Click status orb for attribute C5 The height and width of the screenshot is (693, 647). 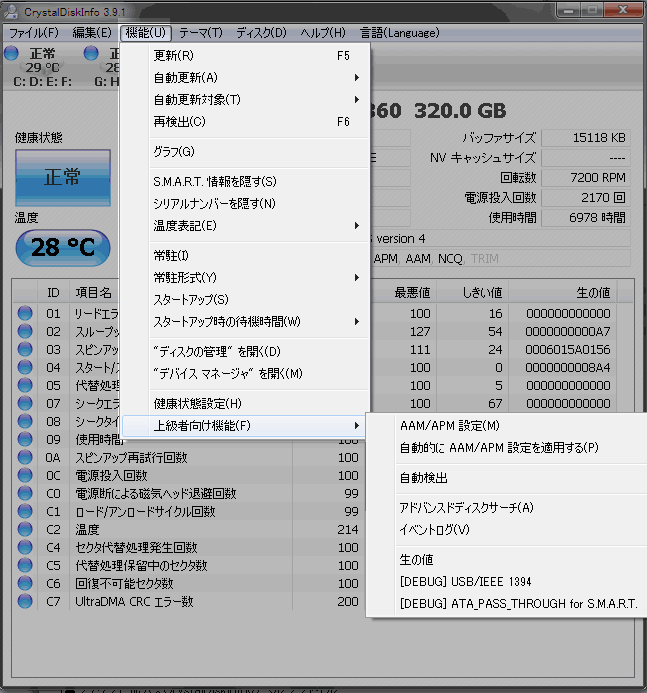click(25, 565)
